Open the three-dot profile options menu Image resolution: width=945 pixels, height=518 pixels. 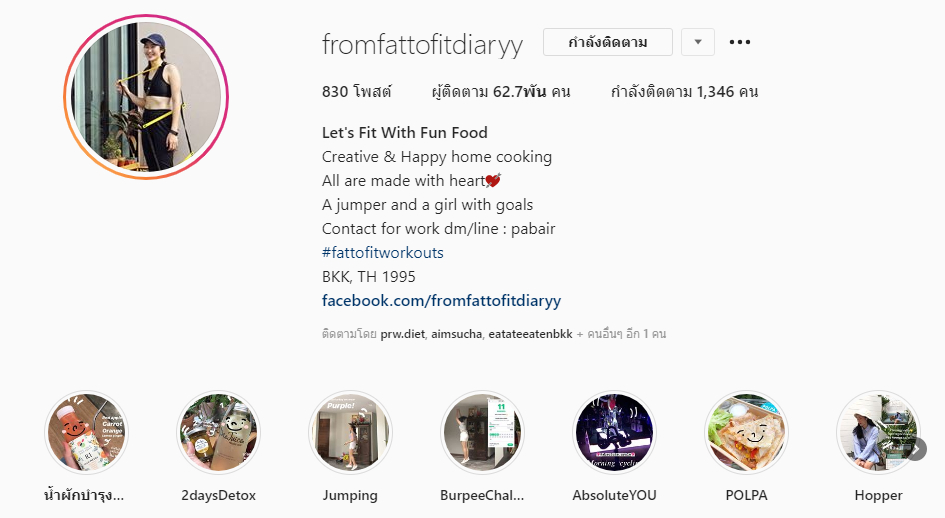pyautogui.click(x=739, y=42)
